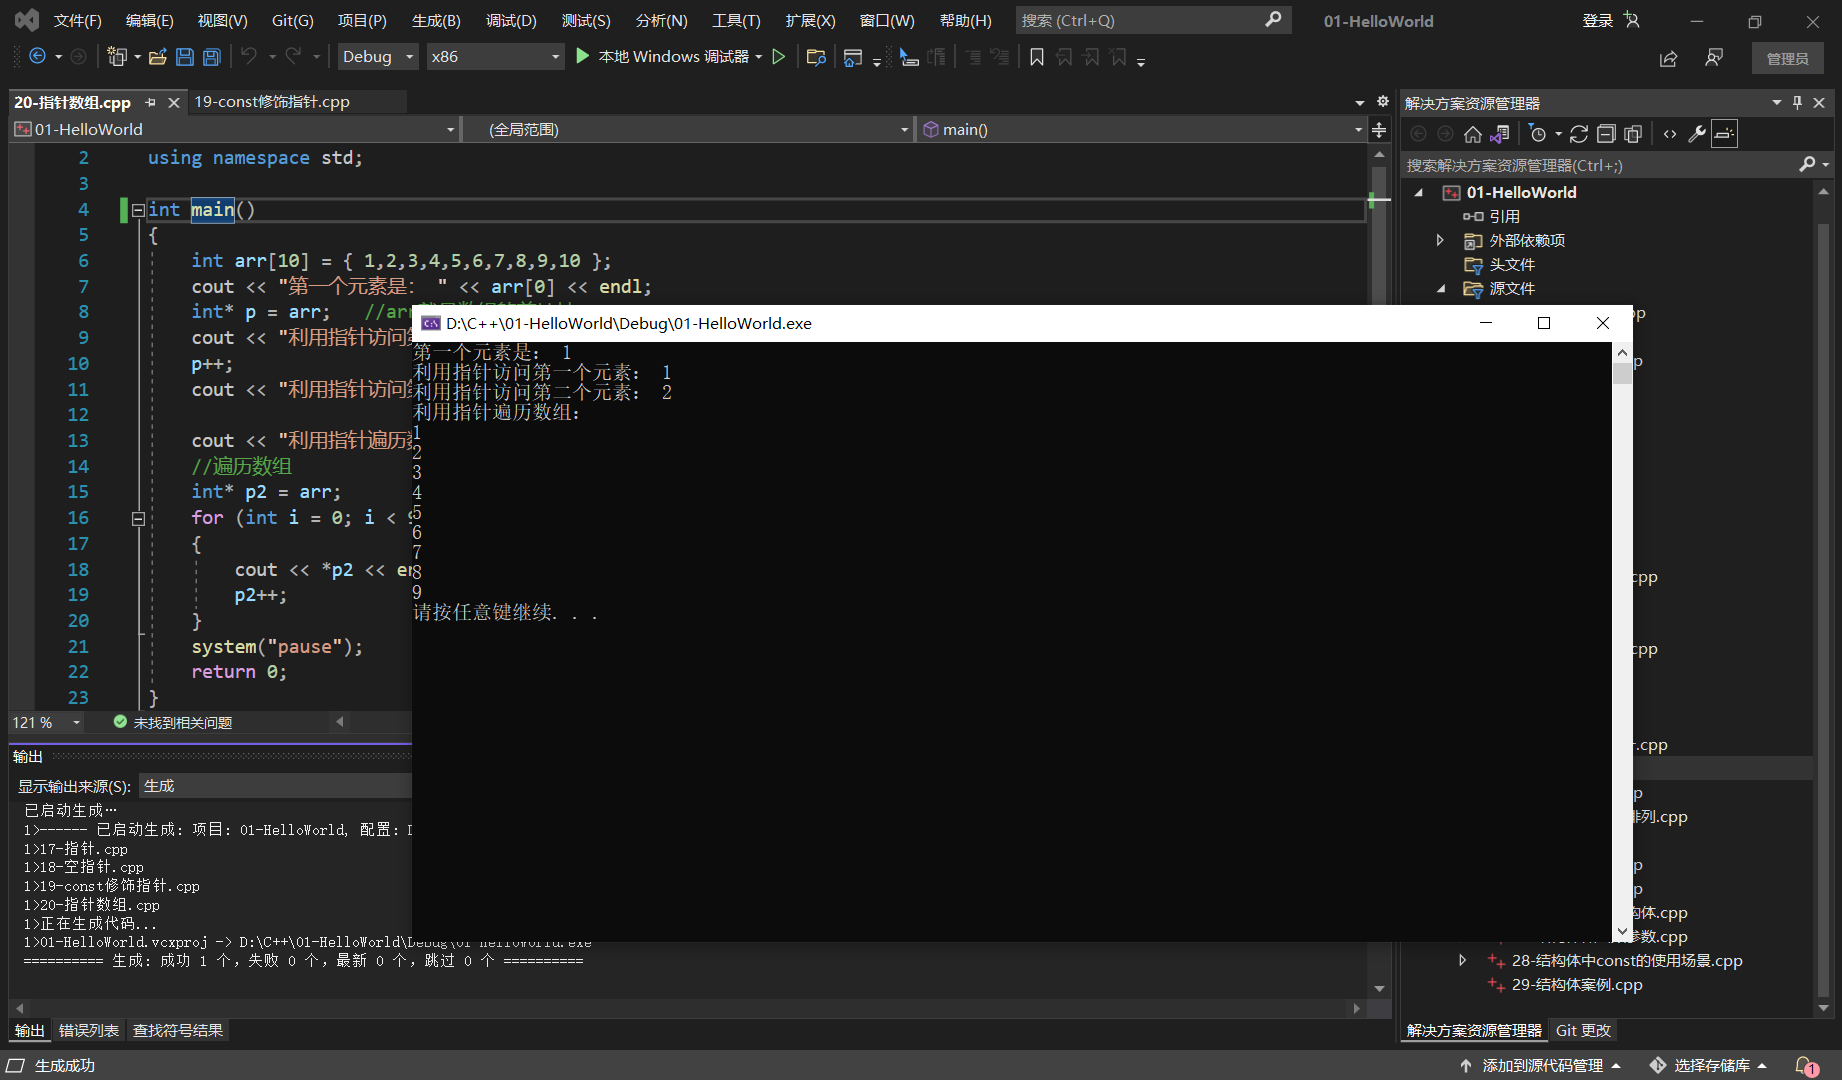The width and height of the screenshot is (1842, 1080).
Task: Click search magnifier in Solution Explorer search
Action: point(1807,164)
